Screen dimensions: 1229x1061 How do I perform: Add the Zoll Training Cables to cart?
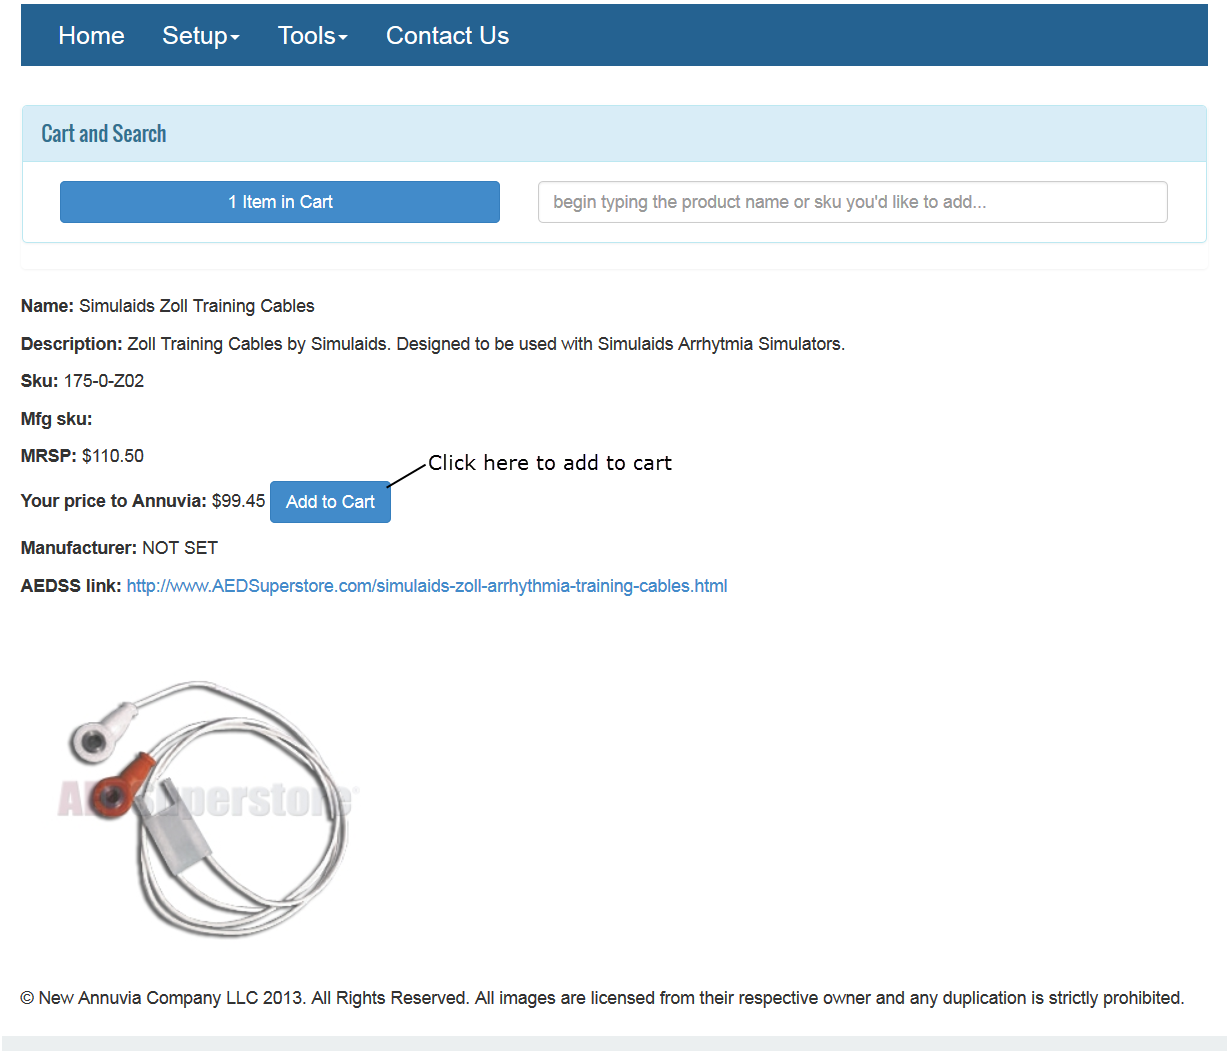330,502
